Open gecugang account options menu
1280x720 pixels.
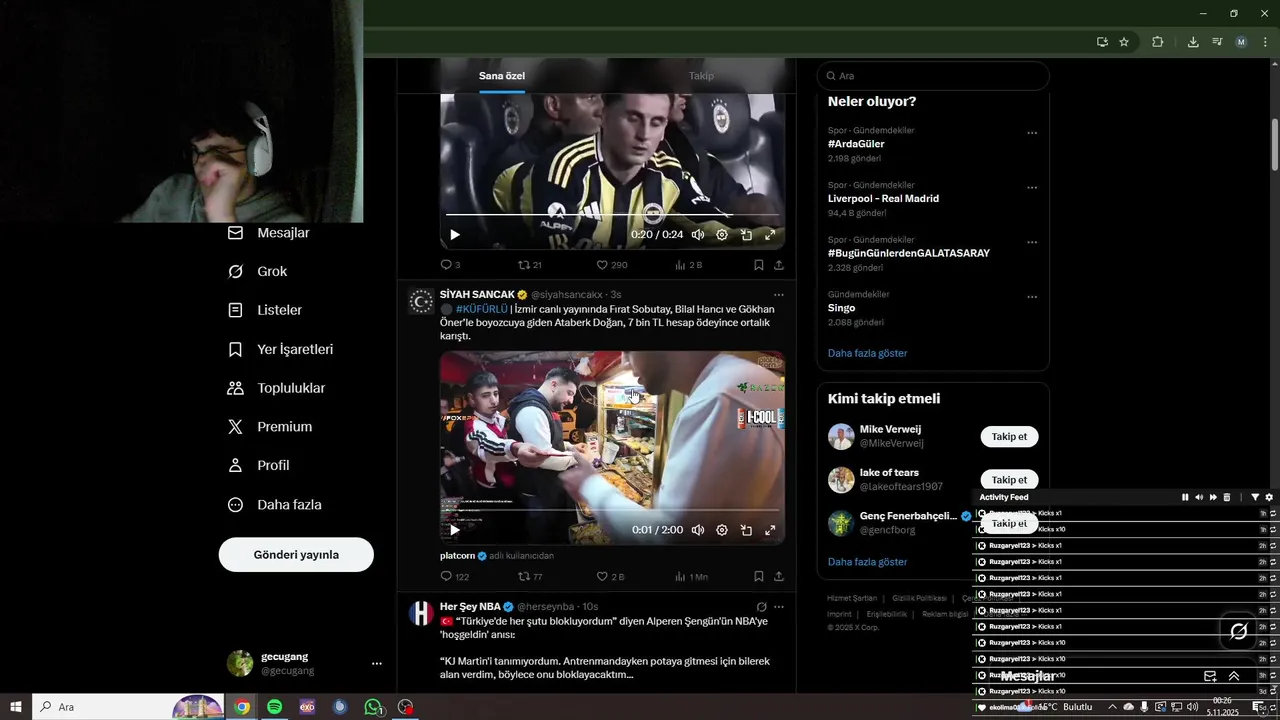(x=377, y=664)
